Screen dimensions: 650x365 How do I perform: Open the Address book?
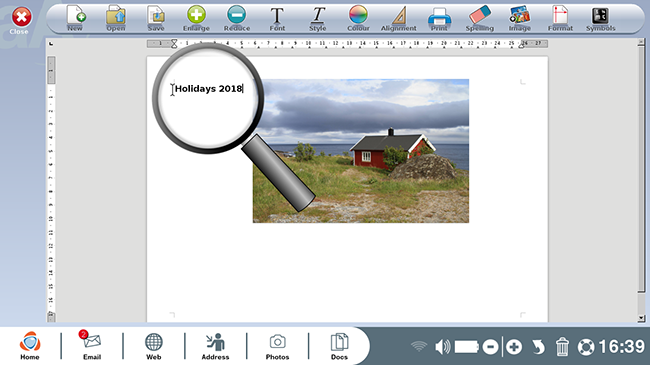215,346
